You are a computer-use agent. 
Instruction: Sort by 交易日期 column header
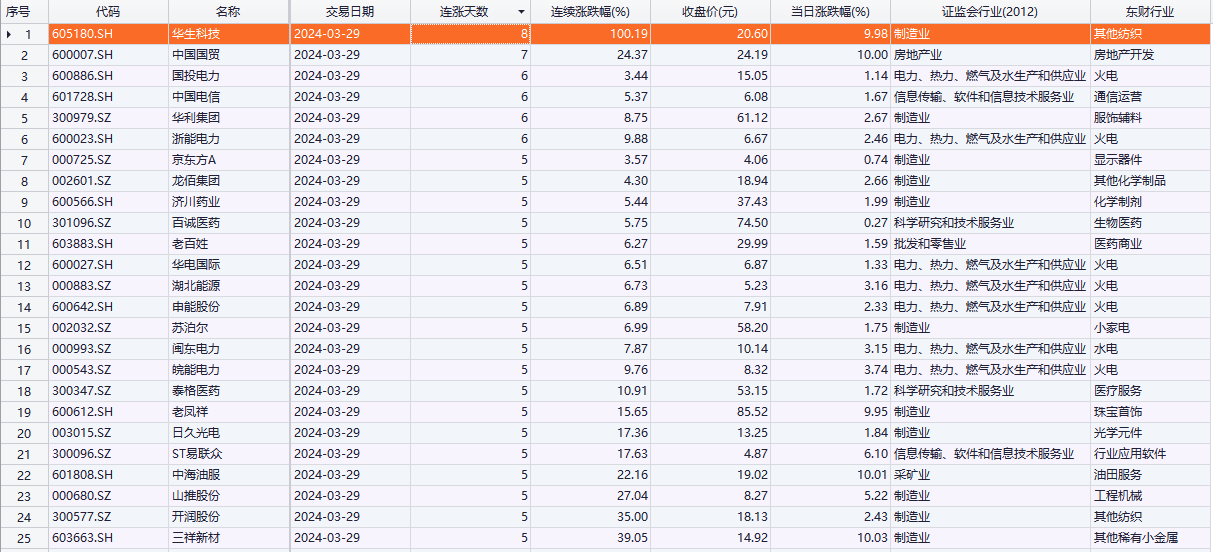(349, 12)
